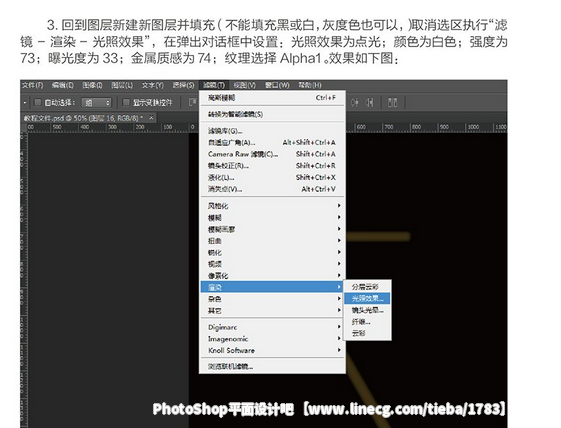Expand the Knoll Software submenu
This screenshot has height=428, width=561.
point(272,350)
